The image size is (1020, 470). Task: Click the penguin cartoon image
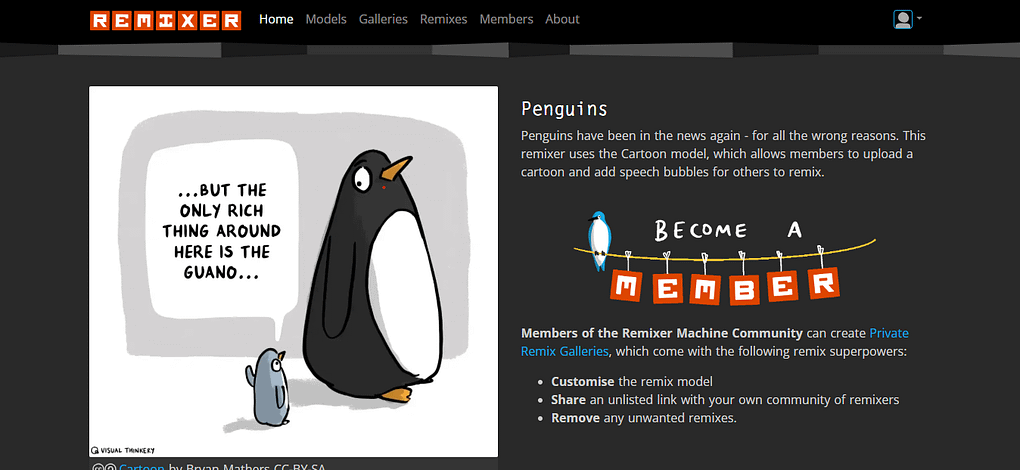click(x=293, y=272)
